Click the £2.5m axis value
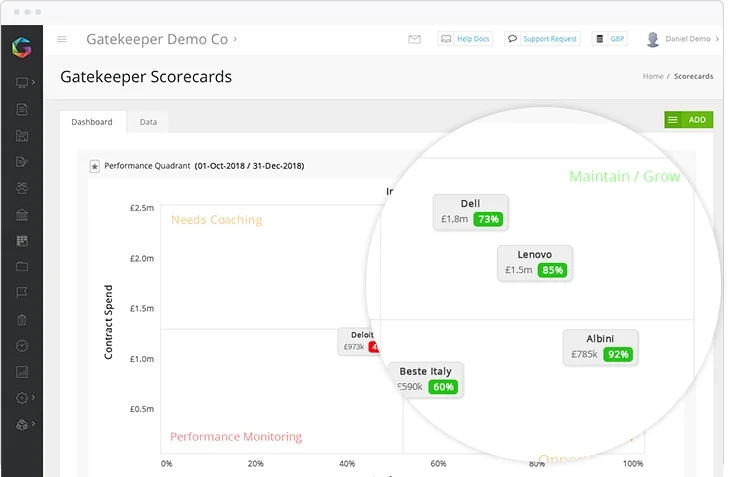Image resolution: width=729 pixels, height=477 pixels. (x=142, y=208)
